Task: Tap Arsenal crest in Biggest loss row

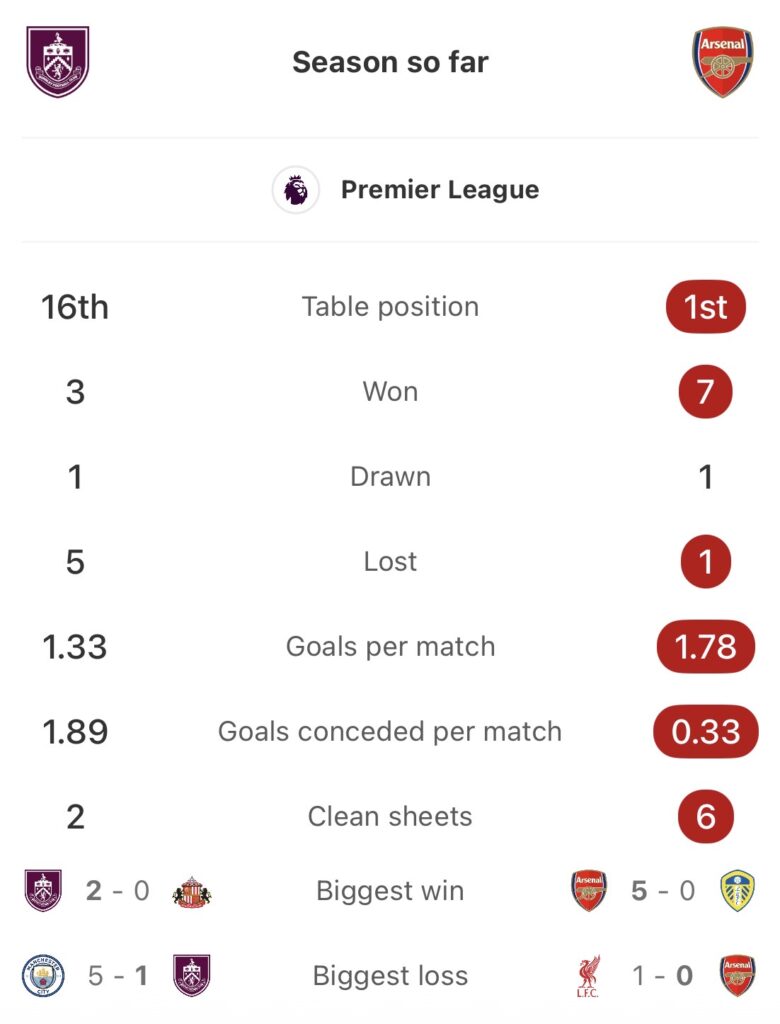Action: (737, 976)
